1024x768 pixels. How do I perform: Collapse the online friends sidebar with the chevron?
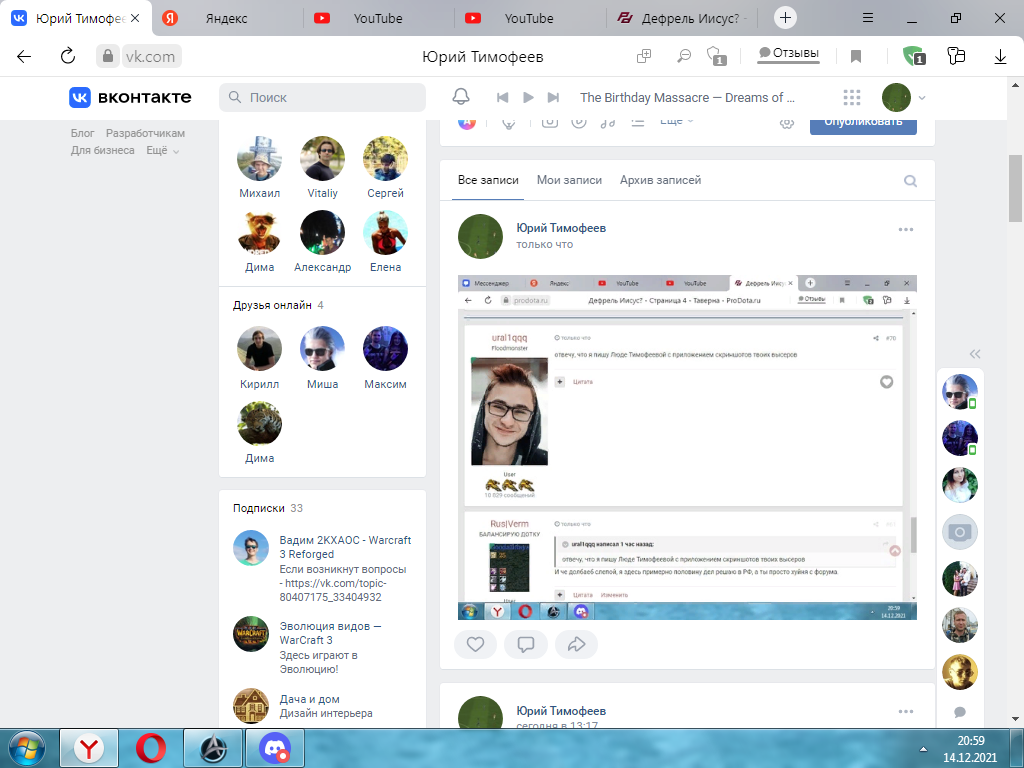pyautogui.click(x=973, y=353)
